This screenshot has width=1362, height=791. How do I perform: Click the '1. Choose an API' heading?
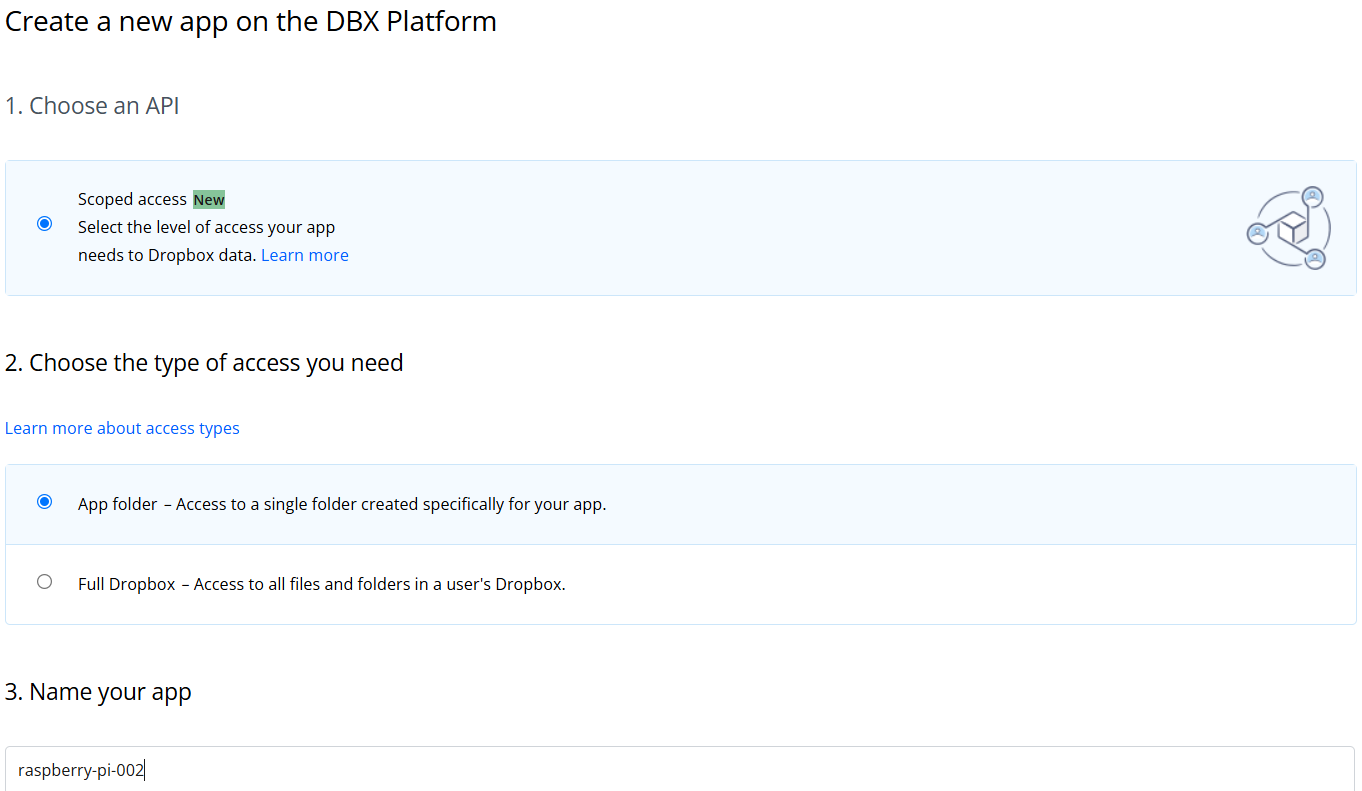click(x=92, y=106)
